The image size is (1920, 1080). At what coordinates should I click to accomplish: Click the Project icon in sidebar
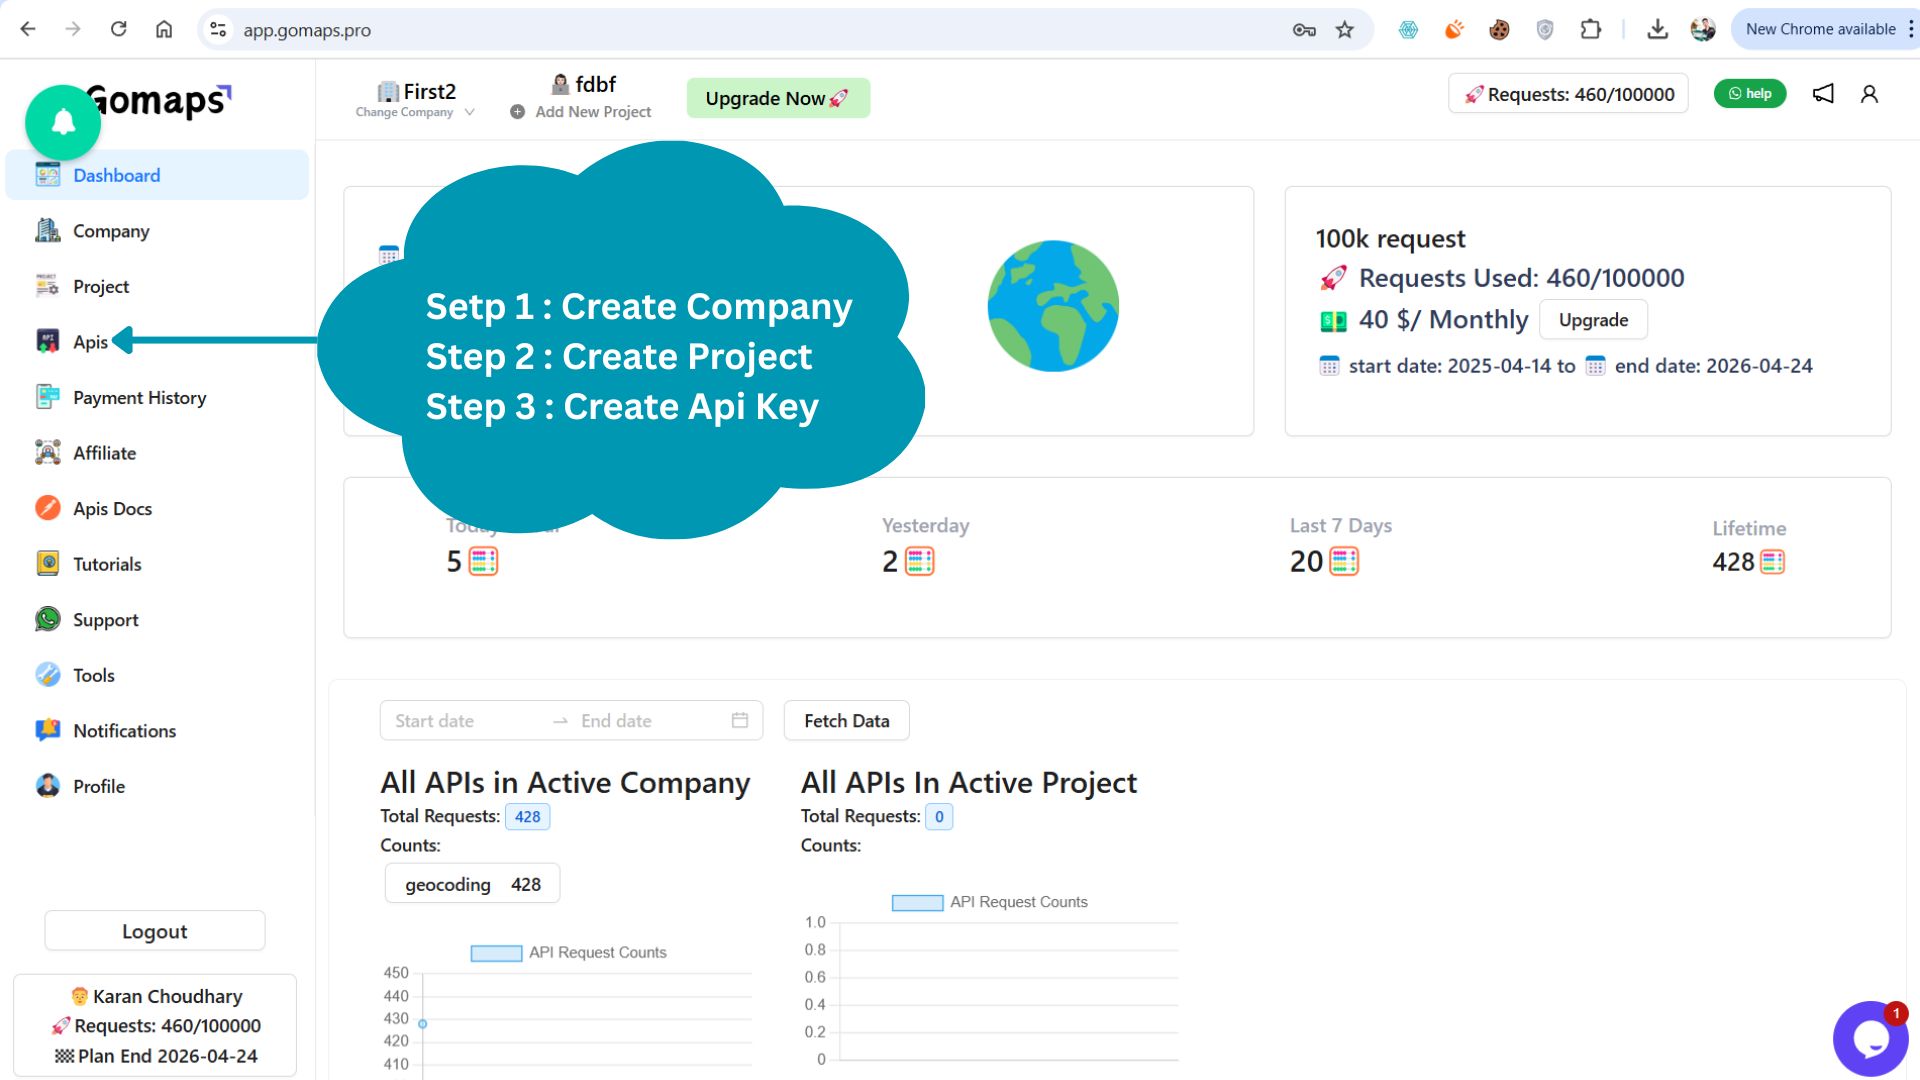click(48, 286)
